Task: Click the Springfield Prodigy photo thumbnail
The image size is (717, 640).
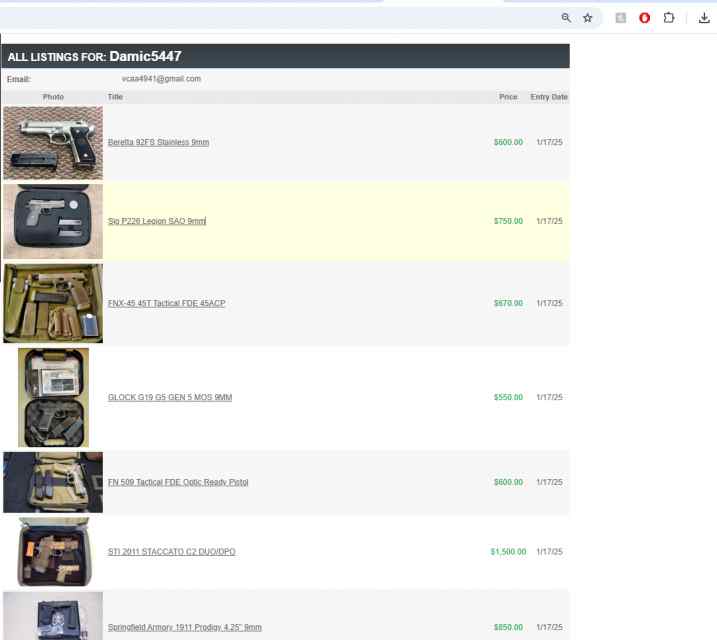Action: 53,616
